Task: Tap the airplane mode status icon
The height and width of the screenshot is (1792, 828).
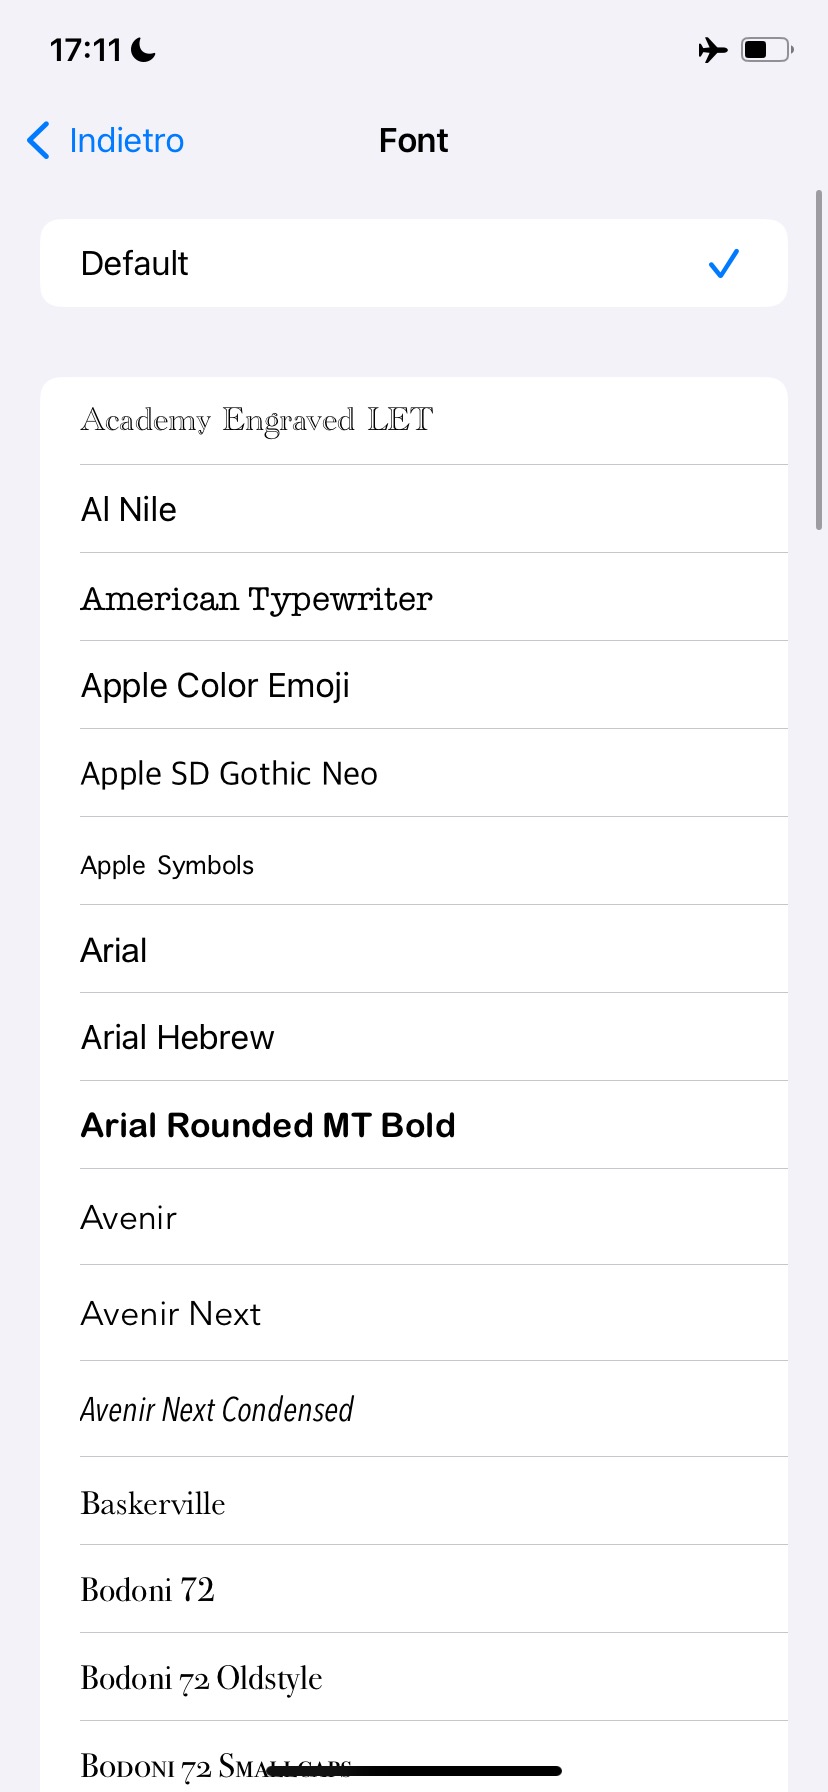Action: tap(713, 49)
